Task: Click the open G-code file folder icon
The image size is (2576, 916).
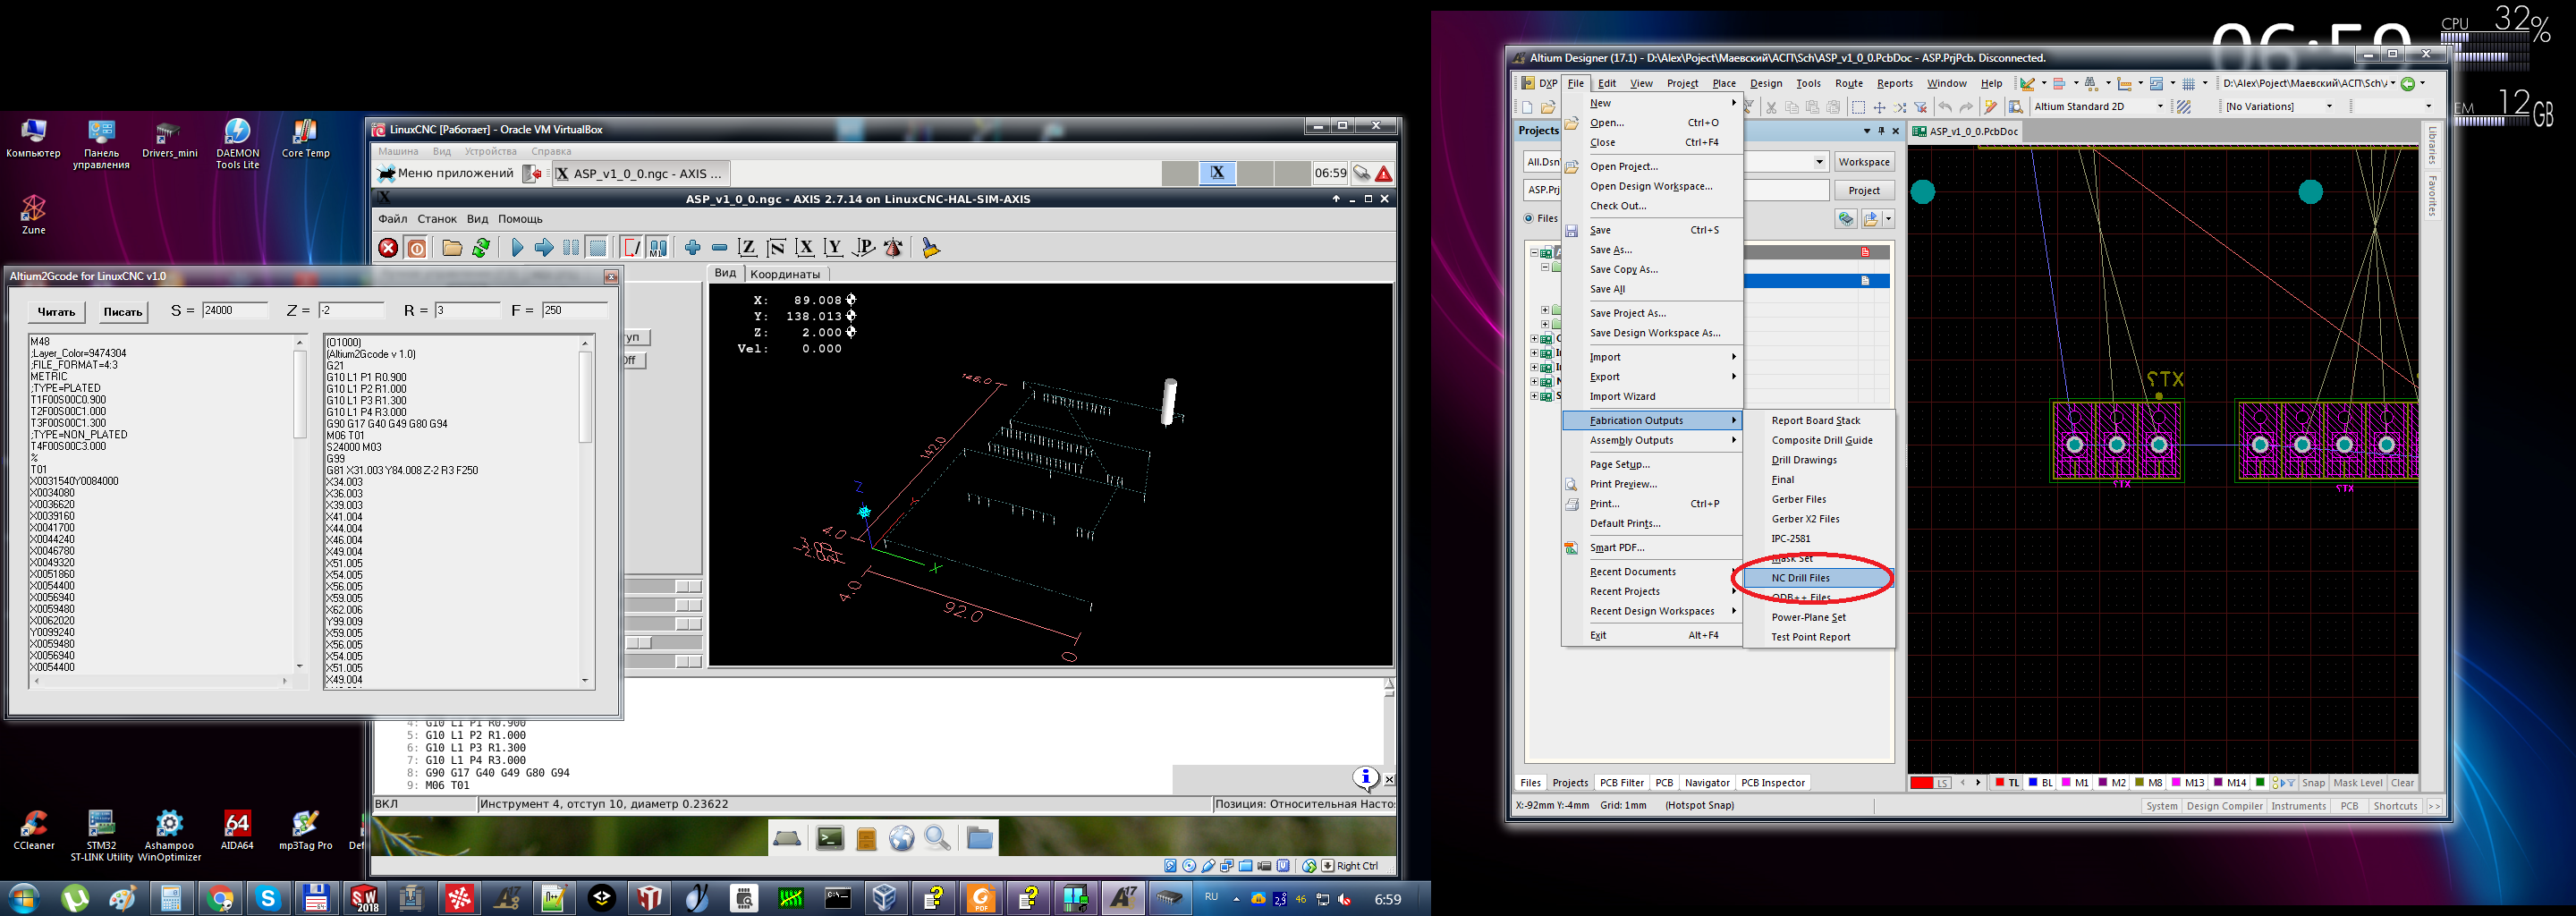Action: 452,248
